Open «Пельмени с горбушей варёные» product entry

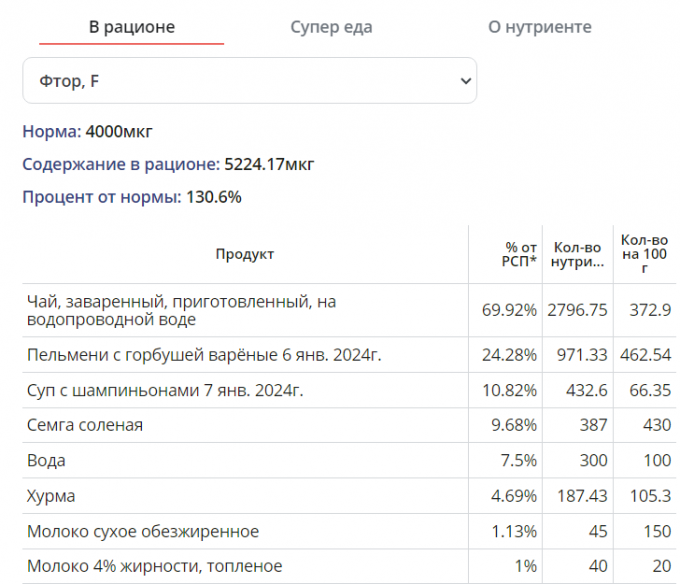coord(204,355)
